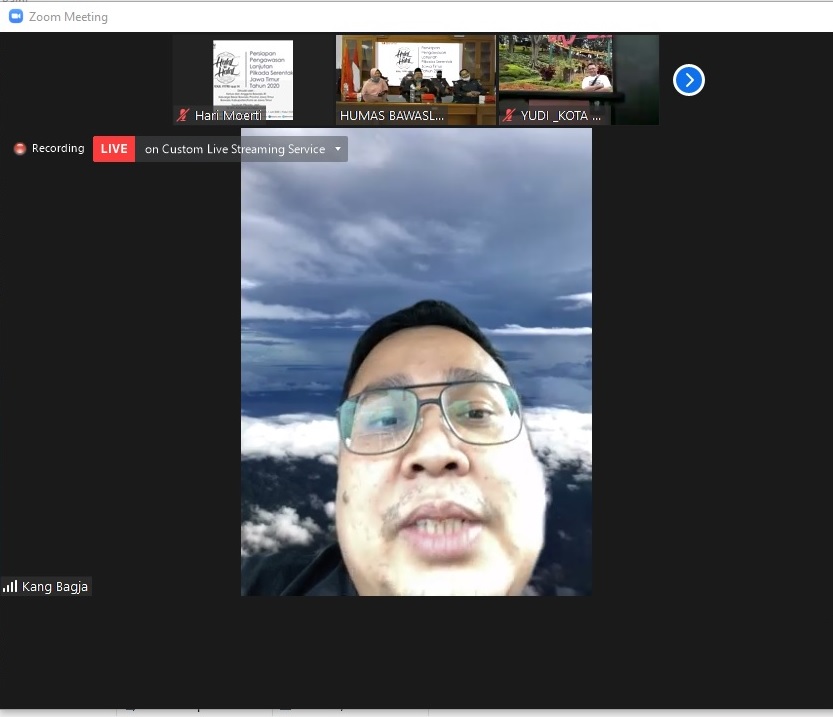Screen dimensions: 833x717
Task: Expand the live stream dropdown arrow
Action: pos(338,149)
